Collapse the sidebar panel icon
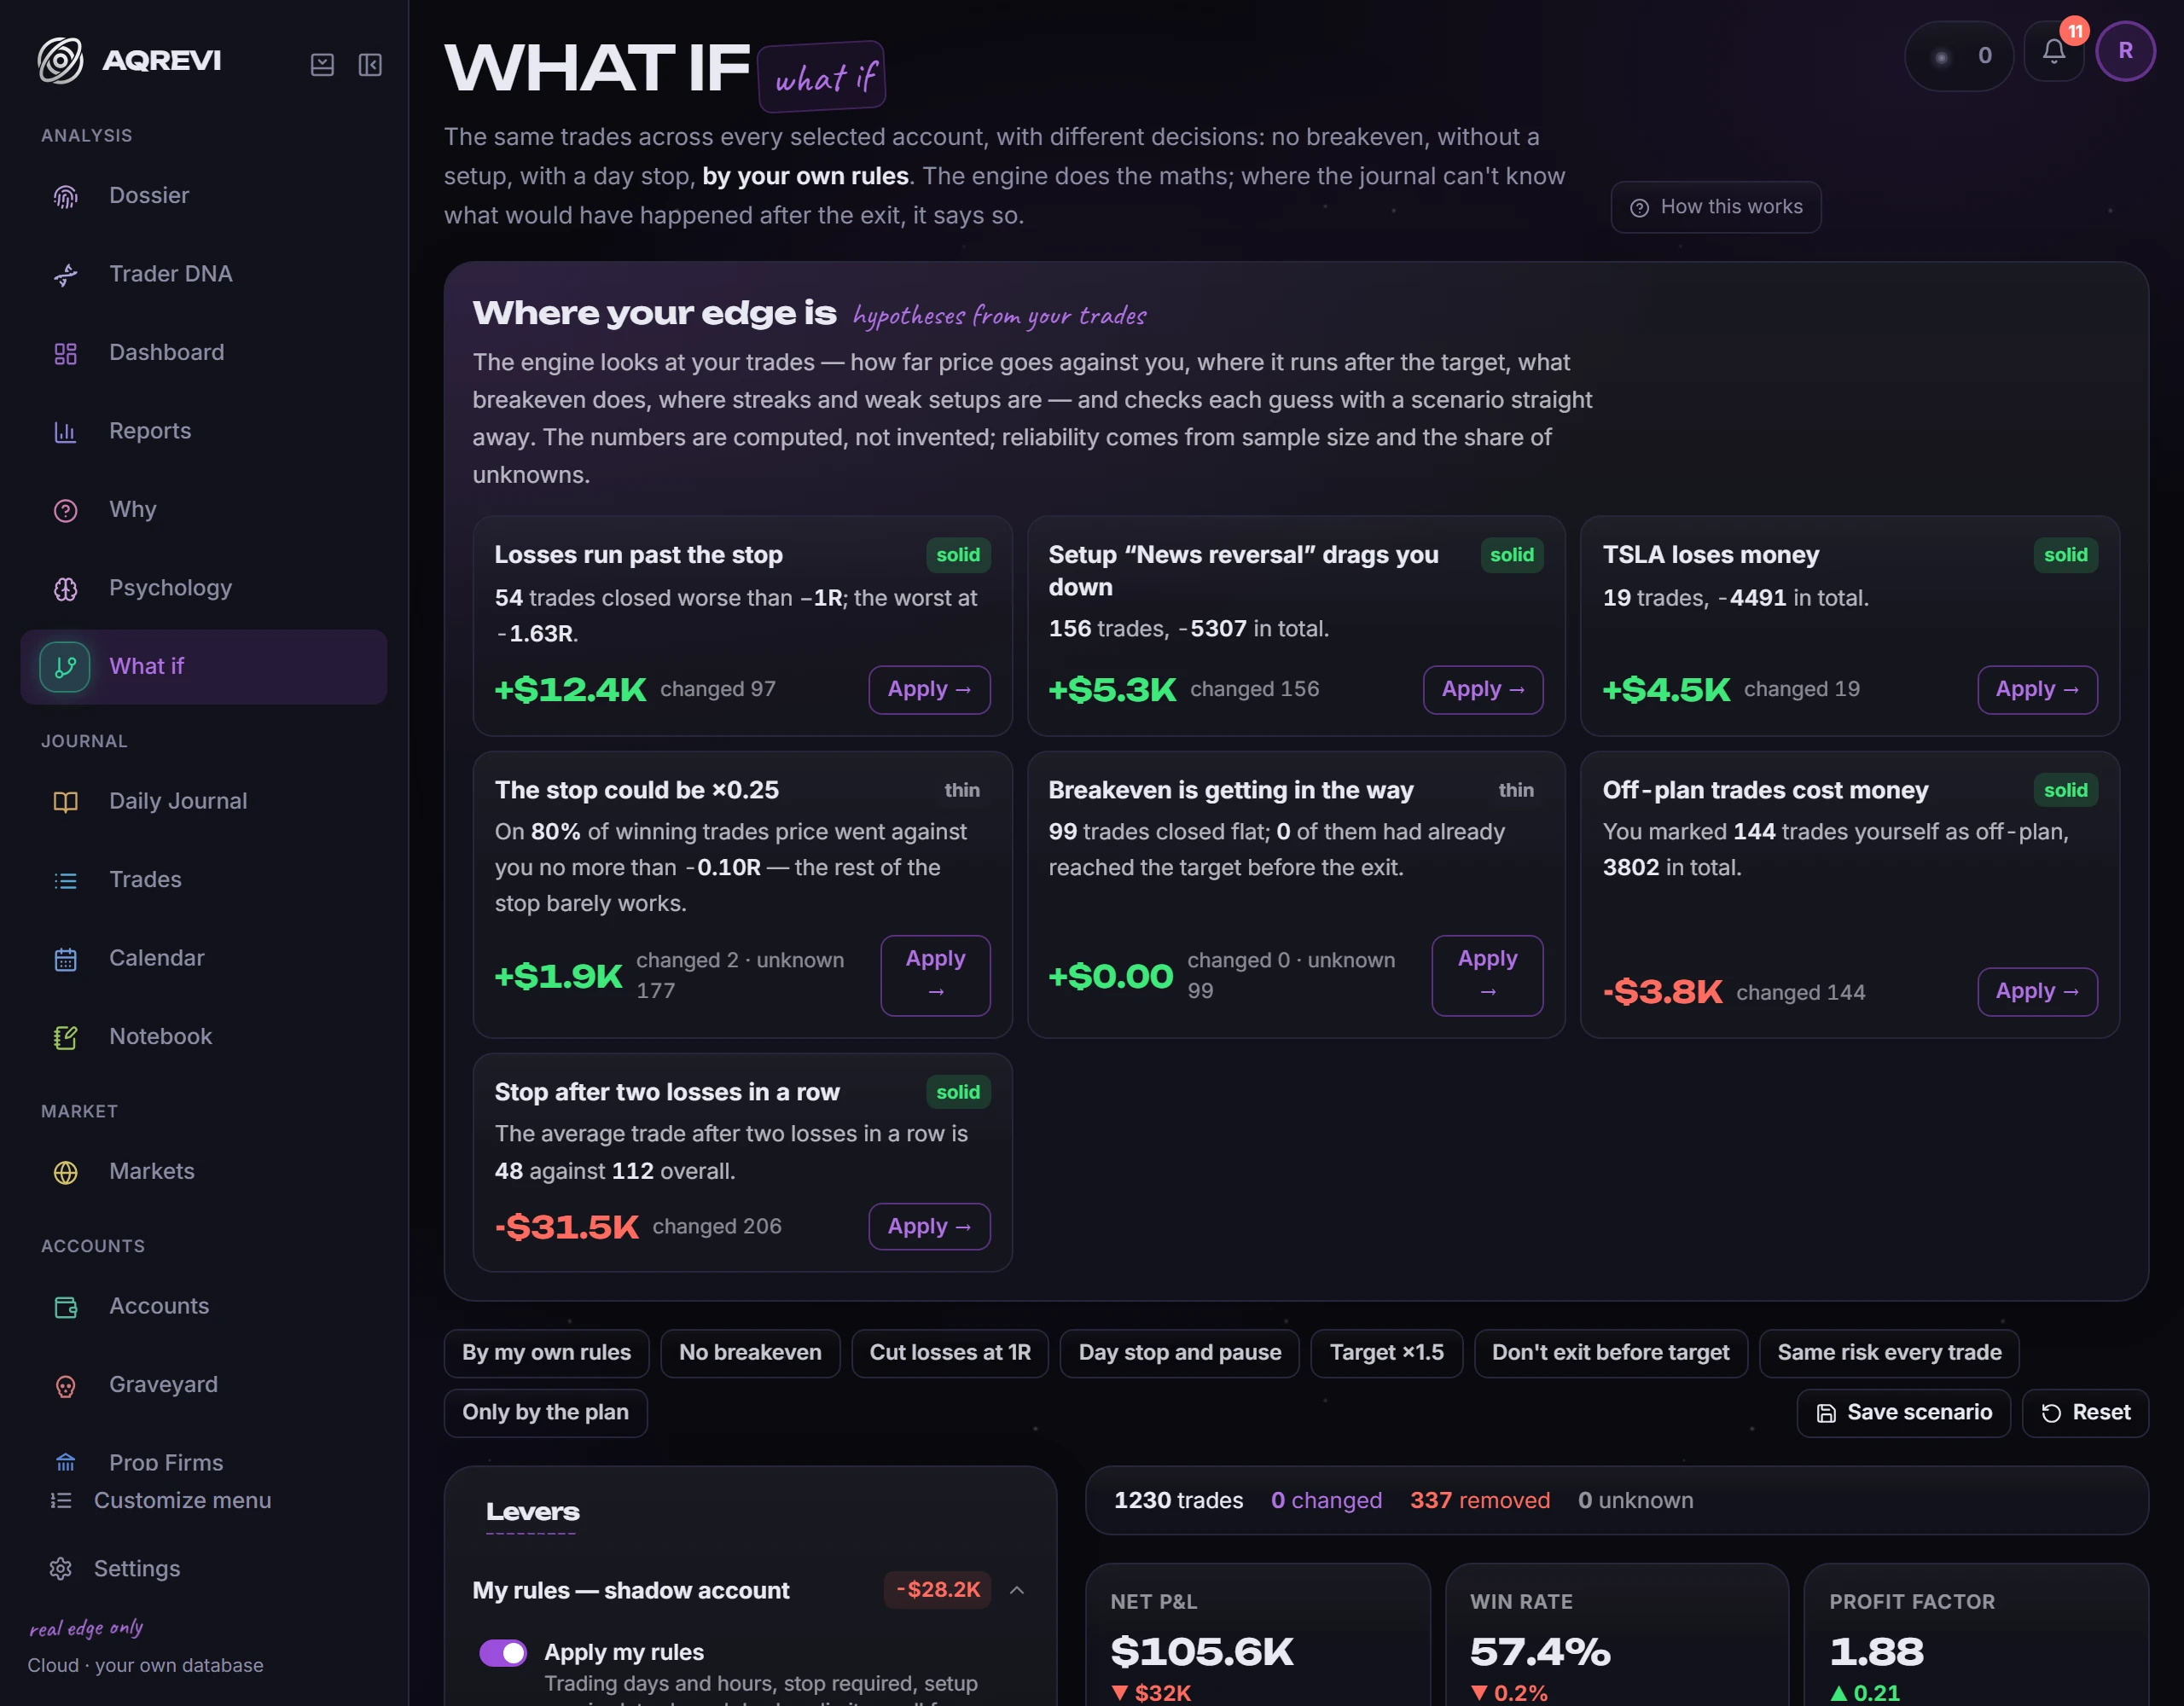The image size is (2184, 1706). click(x=370, y=65)
